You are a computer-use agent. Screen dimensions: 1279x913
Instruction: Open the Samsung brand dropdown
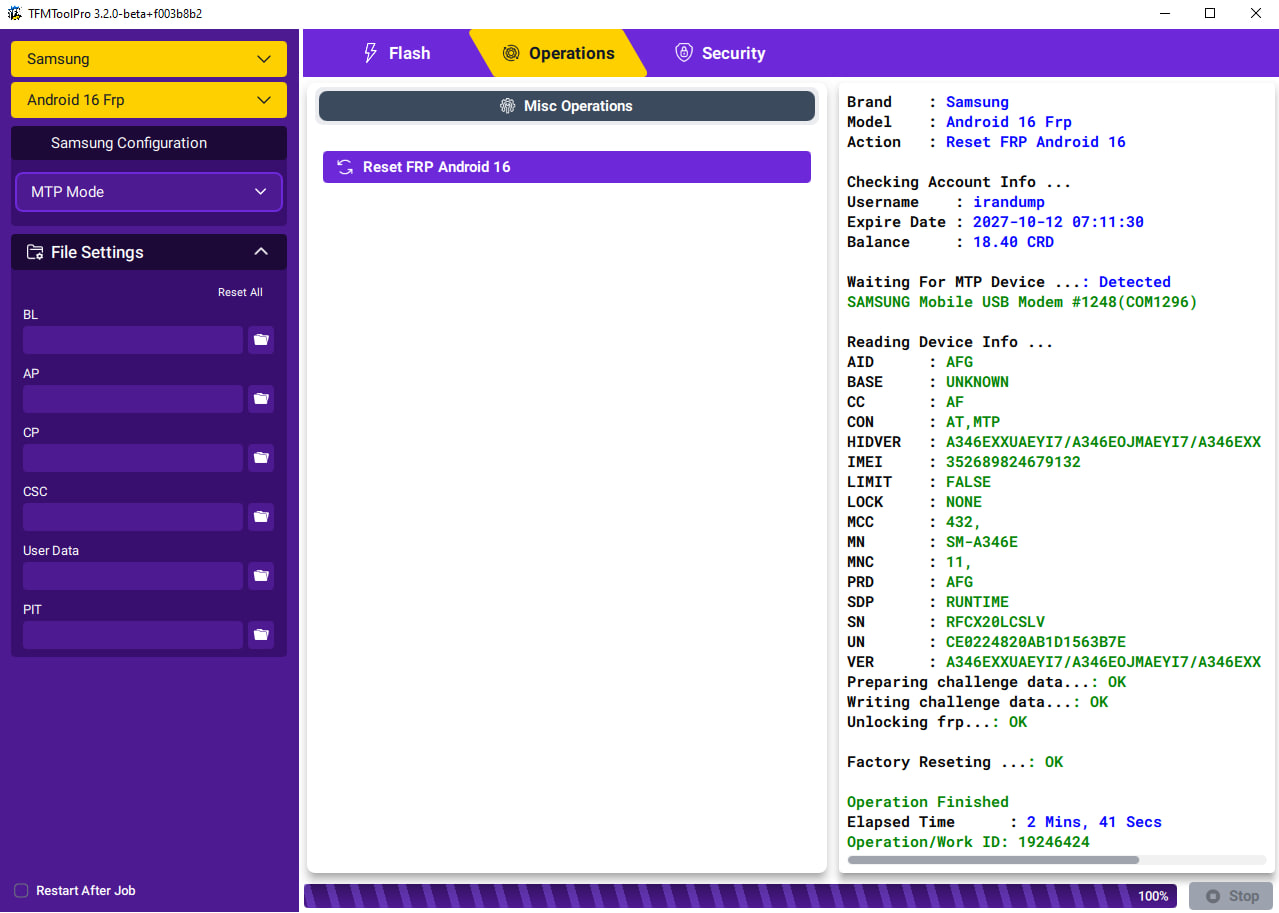point(149,59)
